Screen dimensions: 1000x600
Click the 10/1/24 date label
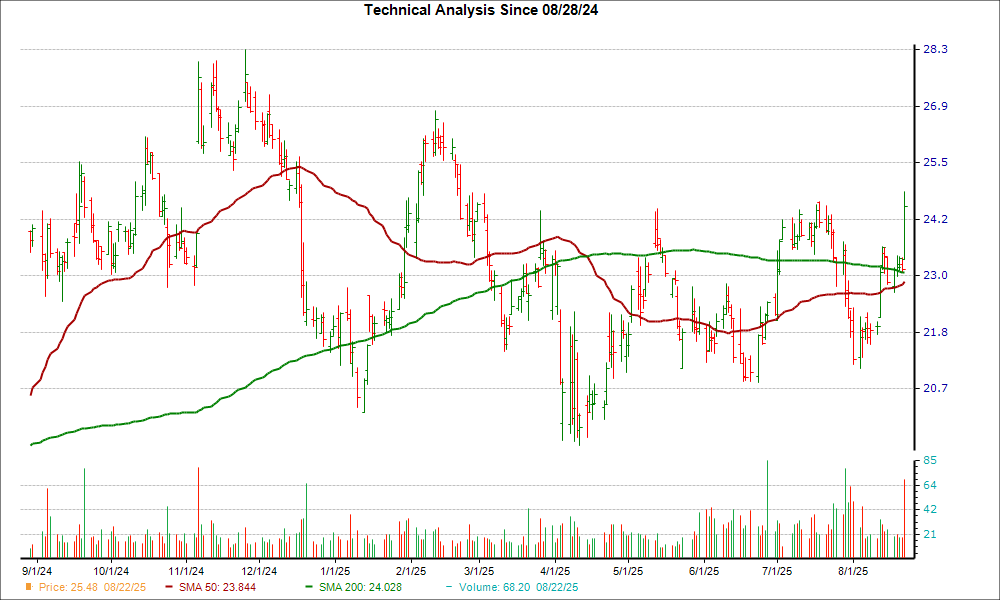[111, 571]
